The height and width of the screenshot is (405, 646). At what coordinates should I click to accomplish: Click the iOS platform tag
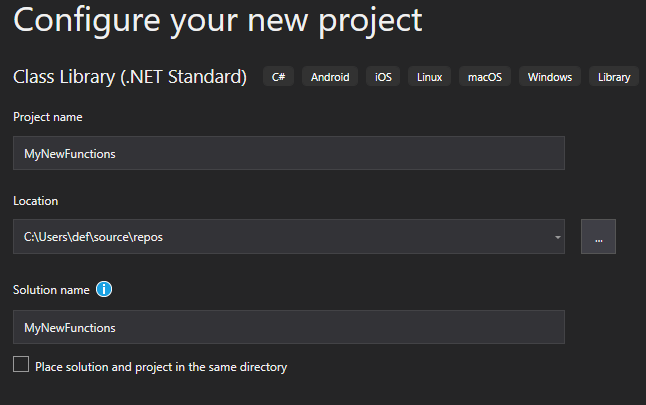(383, 77)
